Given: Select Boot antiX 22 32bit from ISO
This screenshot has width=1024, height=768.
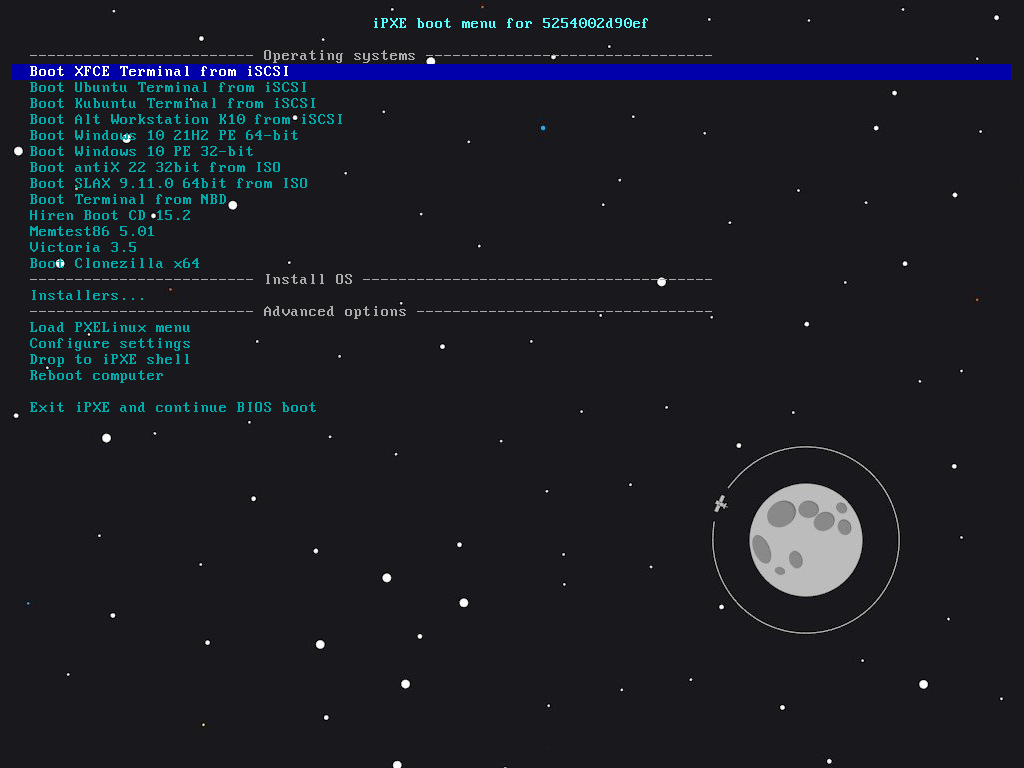Looking at the screenshot, I should 155,168.
